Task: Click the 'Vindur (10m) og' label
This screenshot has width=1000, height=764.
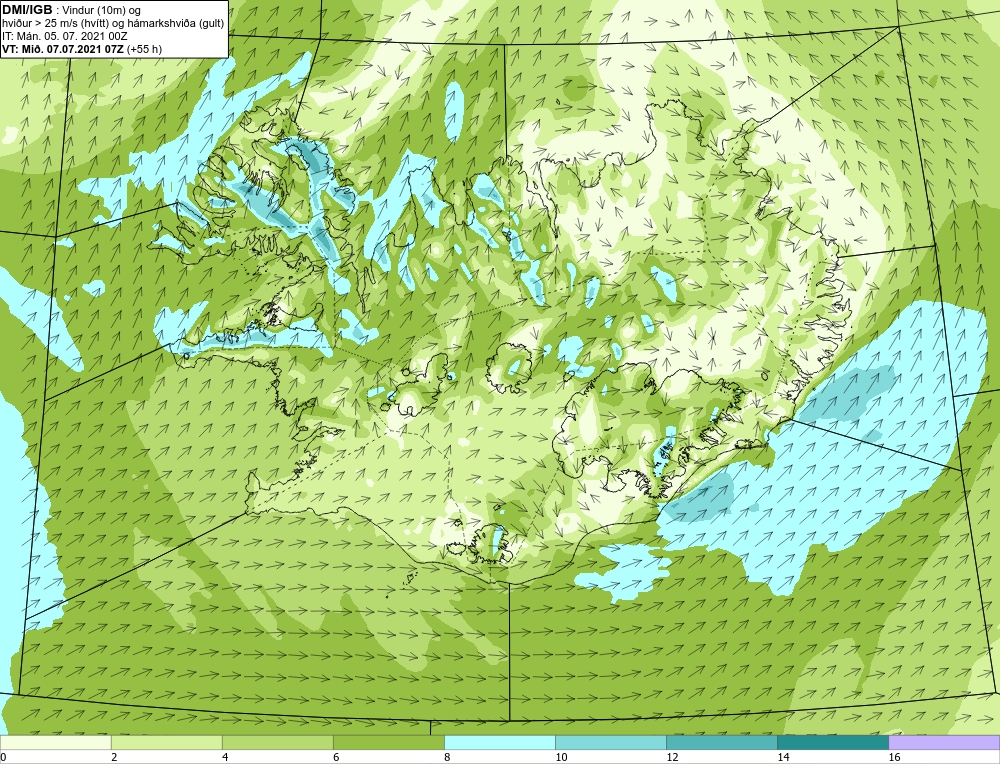Action: point(101,11)
